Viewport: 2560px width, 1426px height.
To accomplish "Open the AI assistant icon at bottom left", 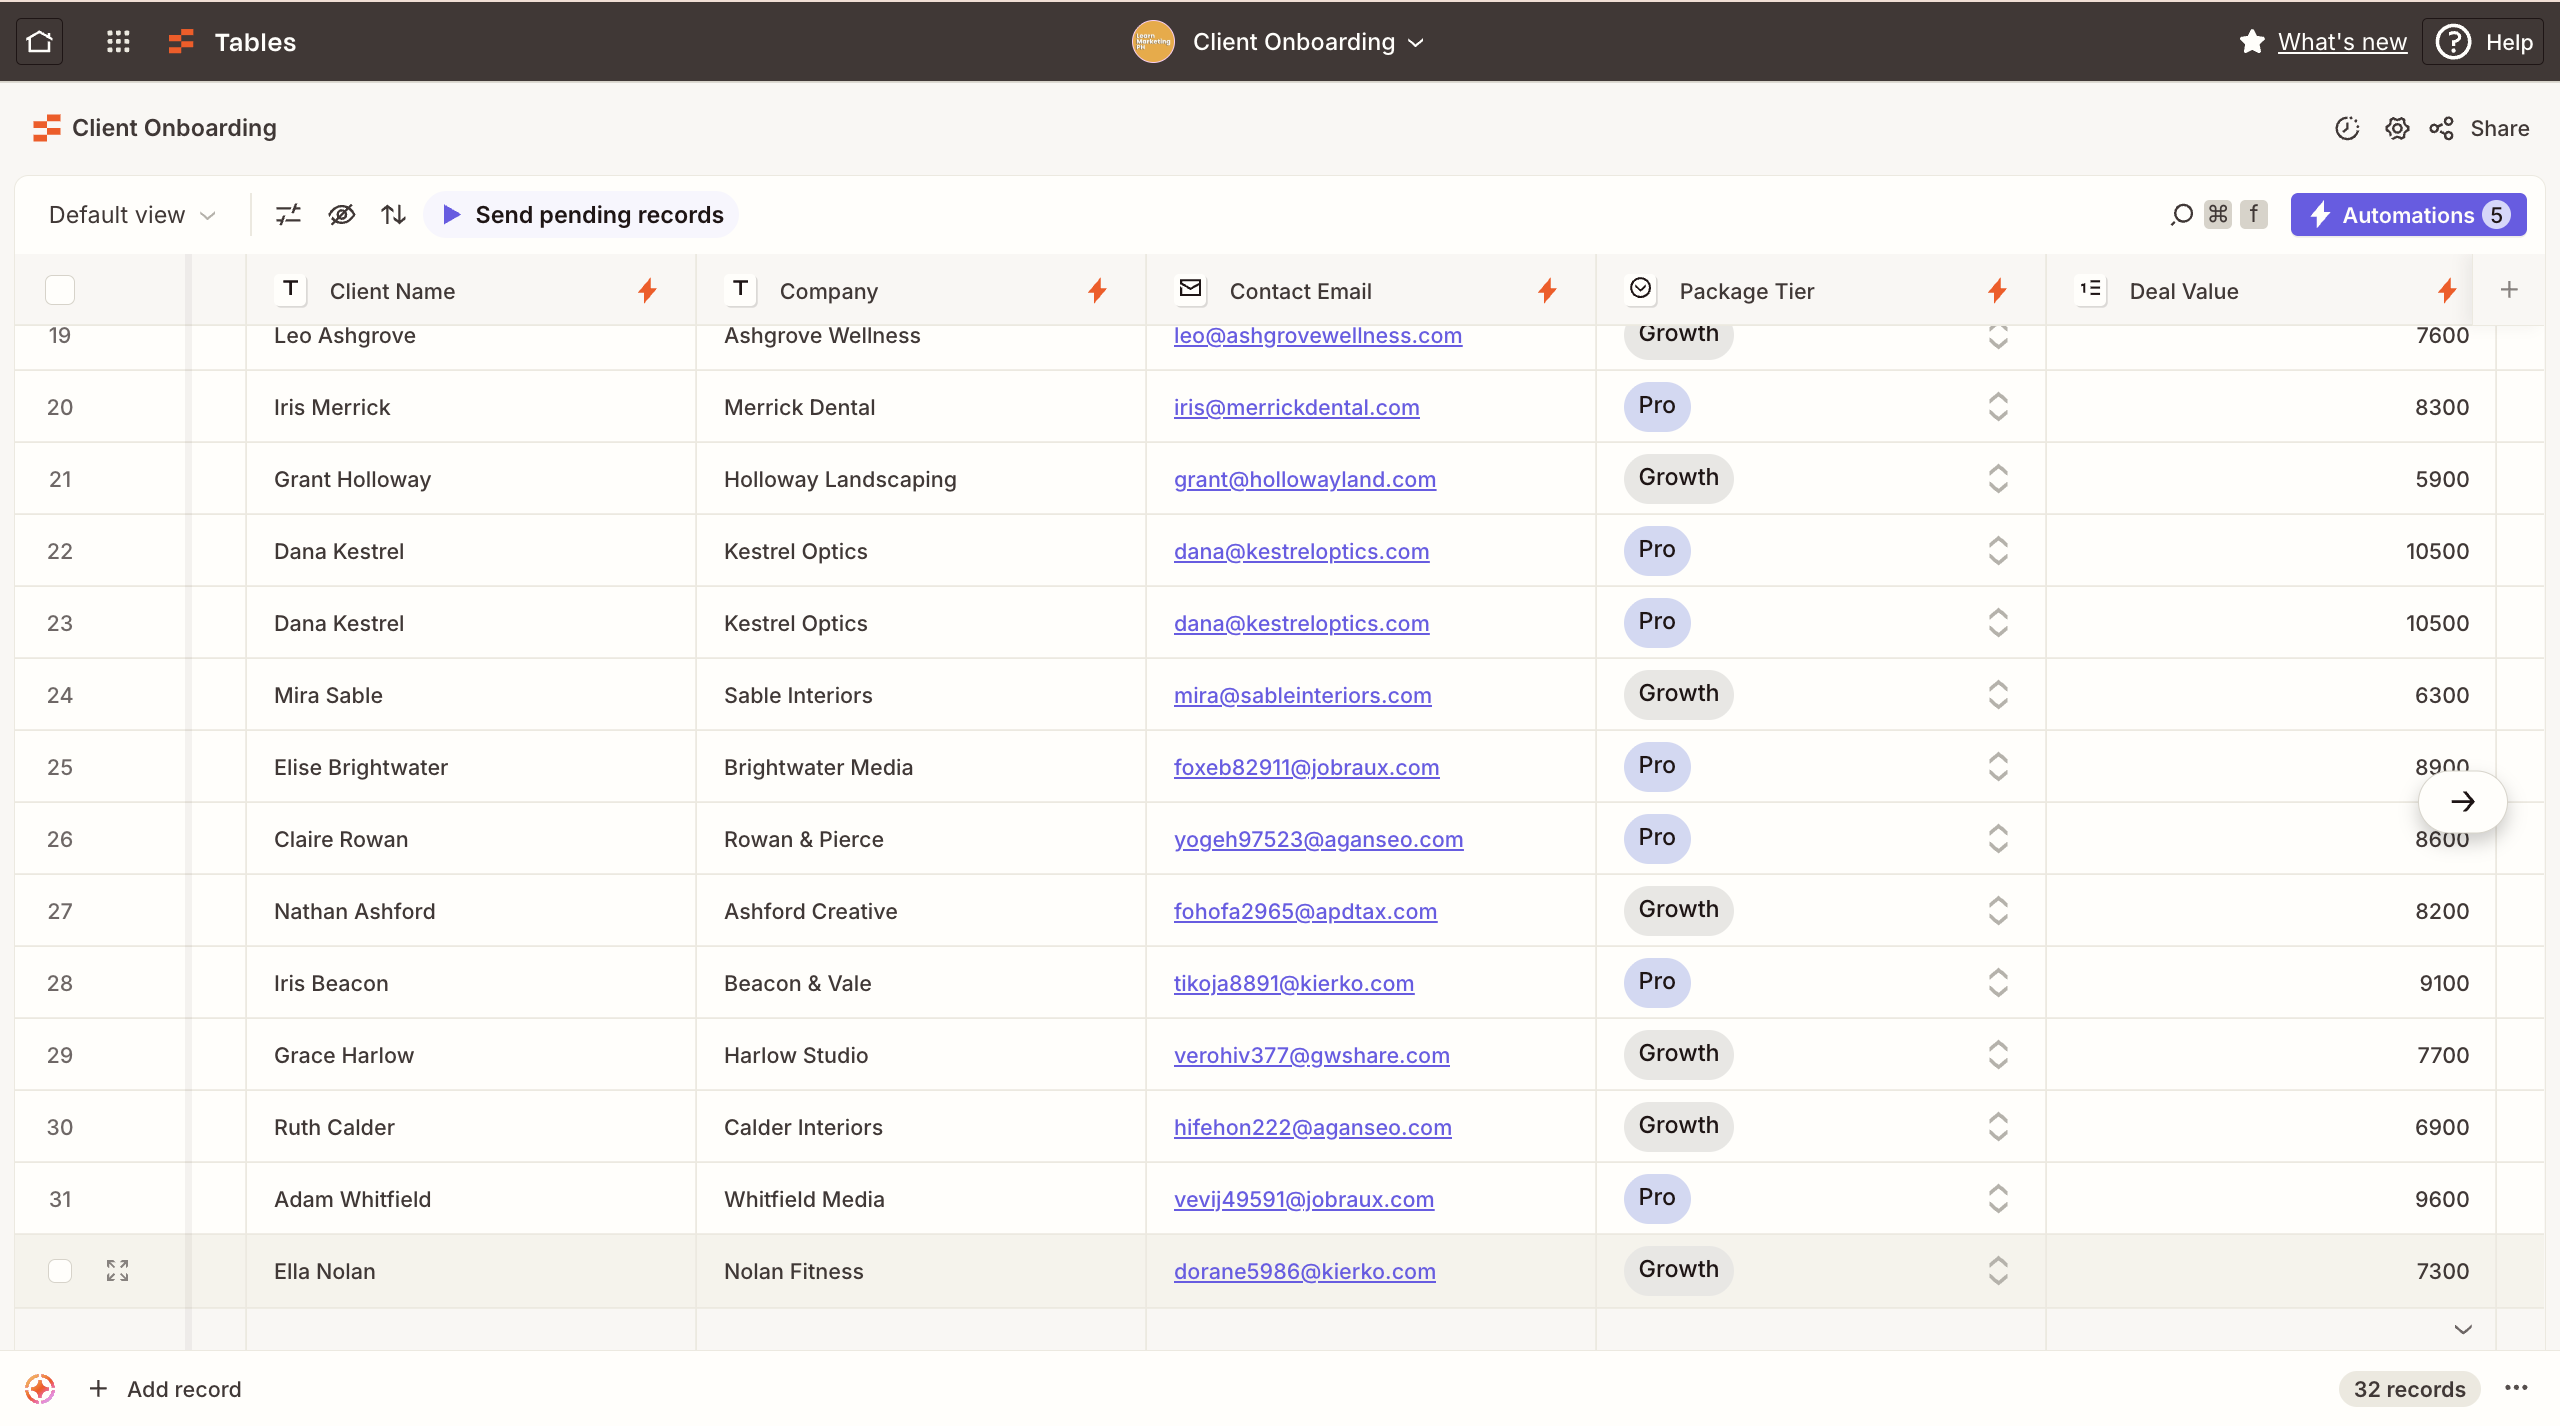I will [x=40, y=1389].
